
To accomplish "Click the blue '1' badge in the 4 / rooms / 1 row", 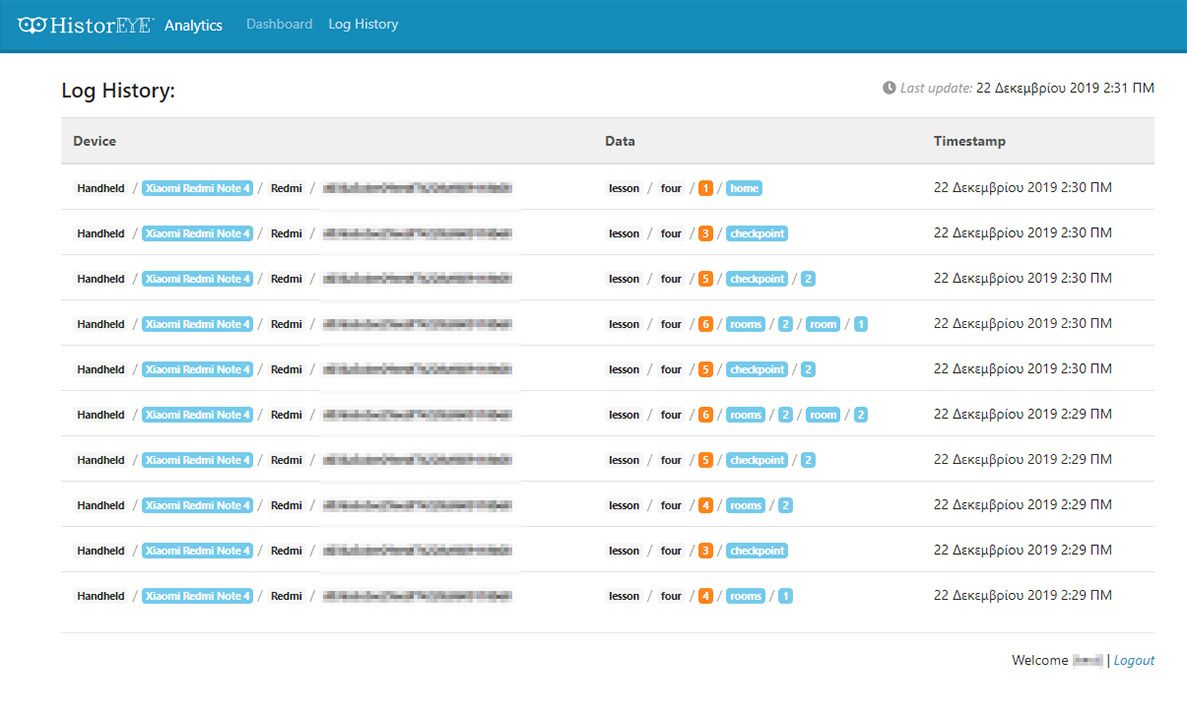I will tap(786, 596).
